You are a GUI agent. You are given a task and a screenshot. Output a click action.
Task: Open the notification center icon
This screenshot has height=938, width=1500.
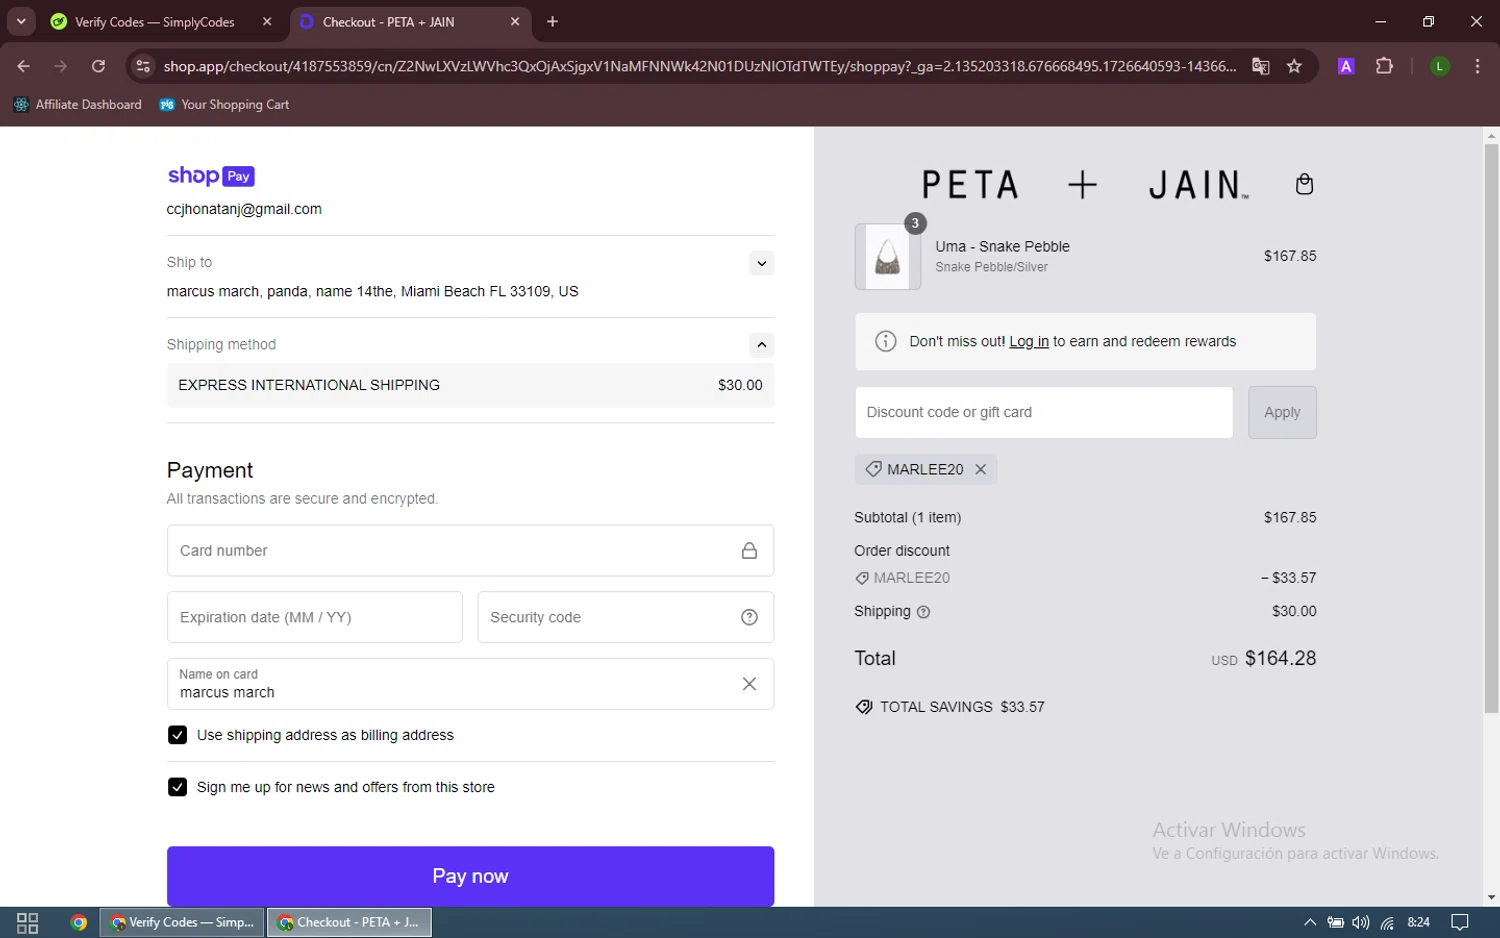(x=1460, y=923)
